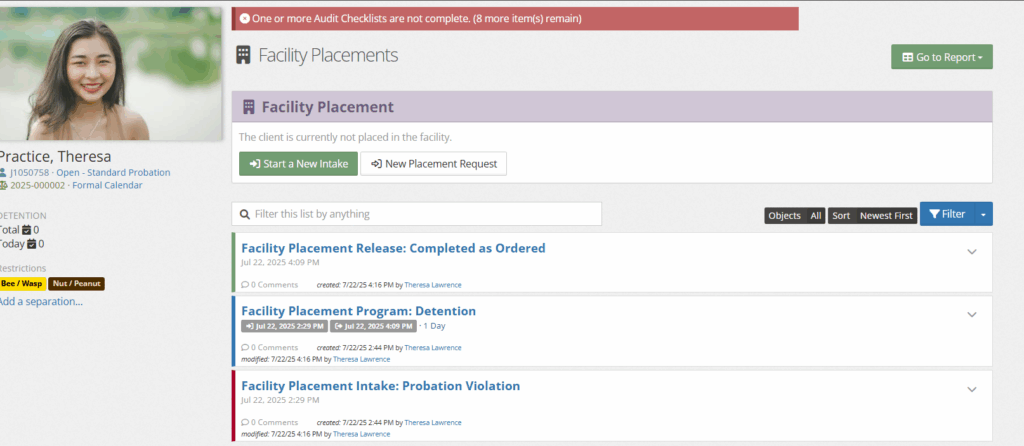Click the Jul 22, 2025 4:09 PM exit badge
This screenshot has height=446, width=1024.
[x=373, y=326]
